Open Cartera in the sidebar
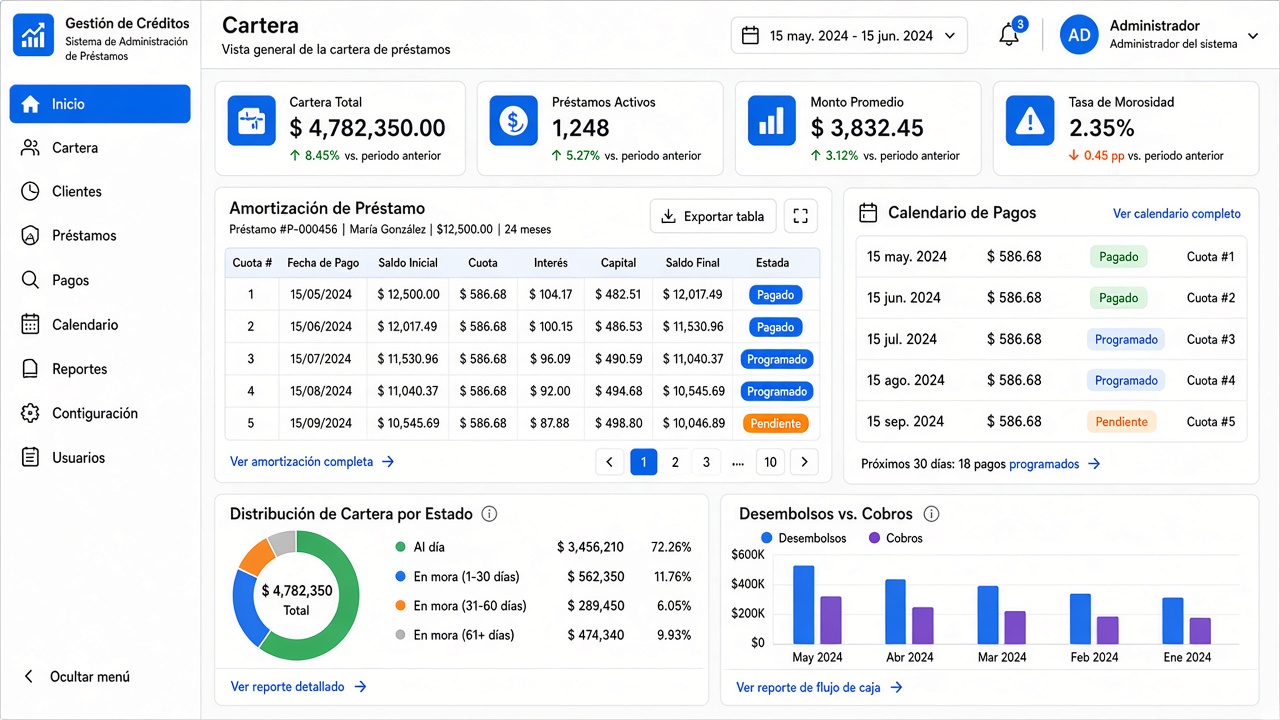 tap(100, 148)
